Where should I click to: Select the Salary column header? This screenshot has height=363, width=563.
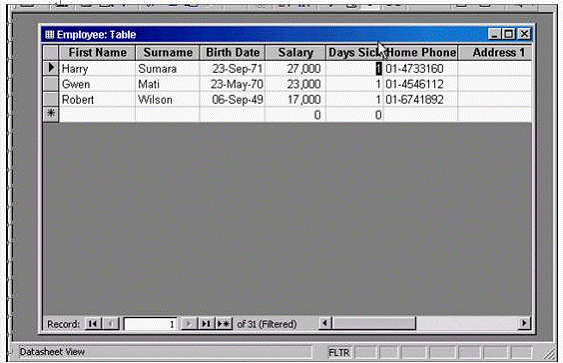[296, 53]
